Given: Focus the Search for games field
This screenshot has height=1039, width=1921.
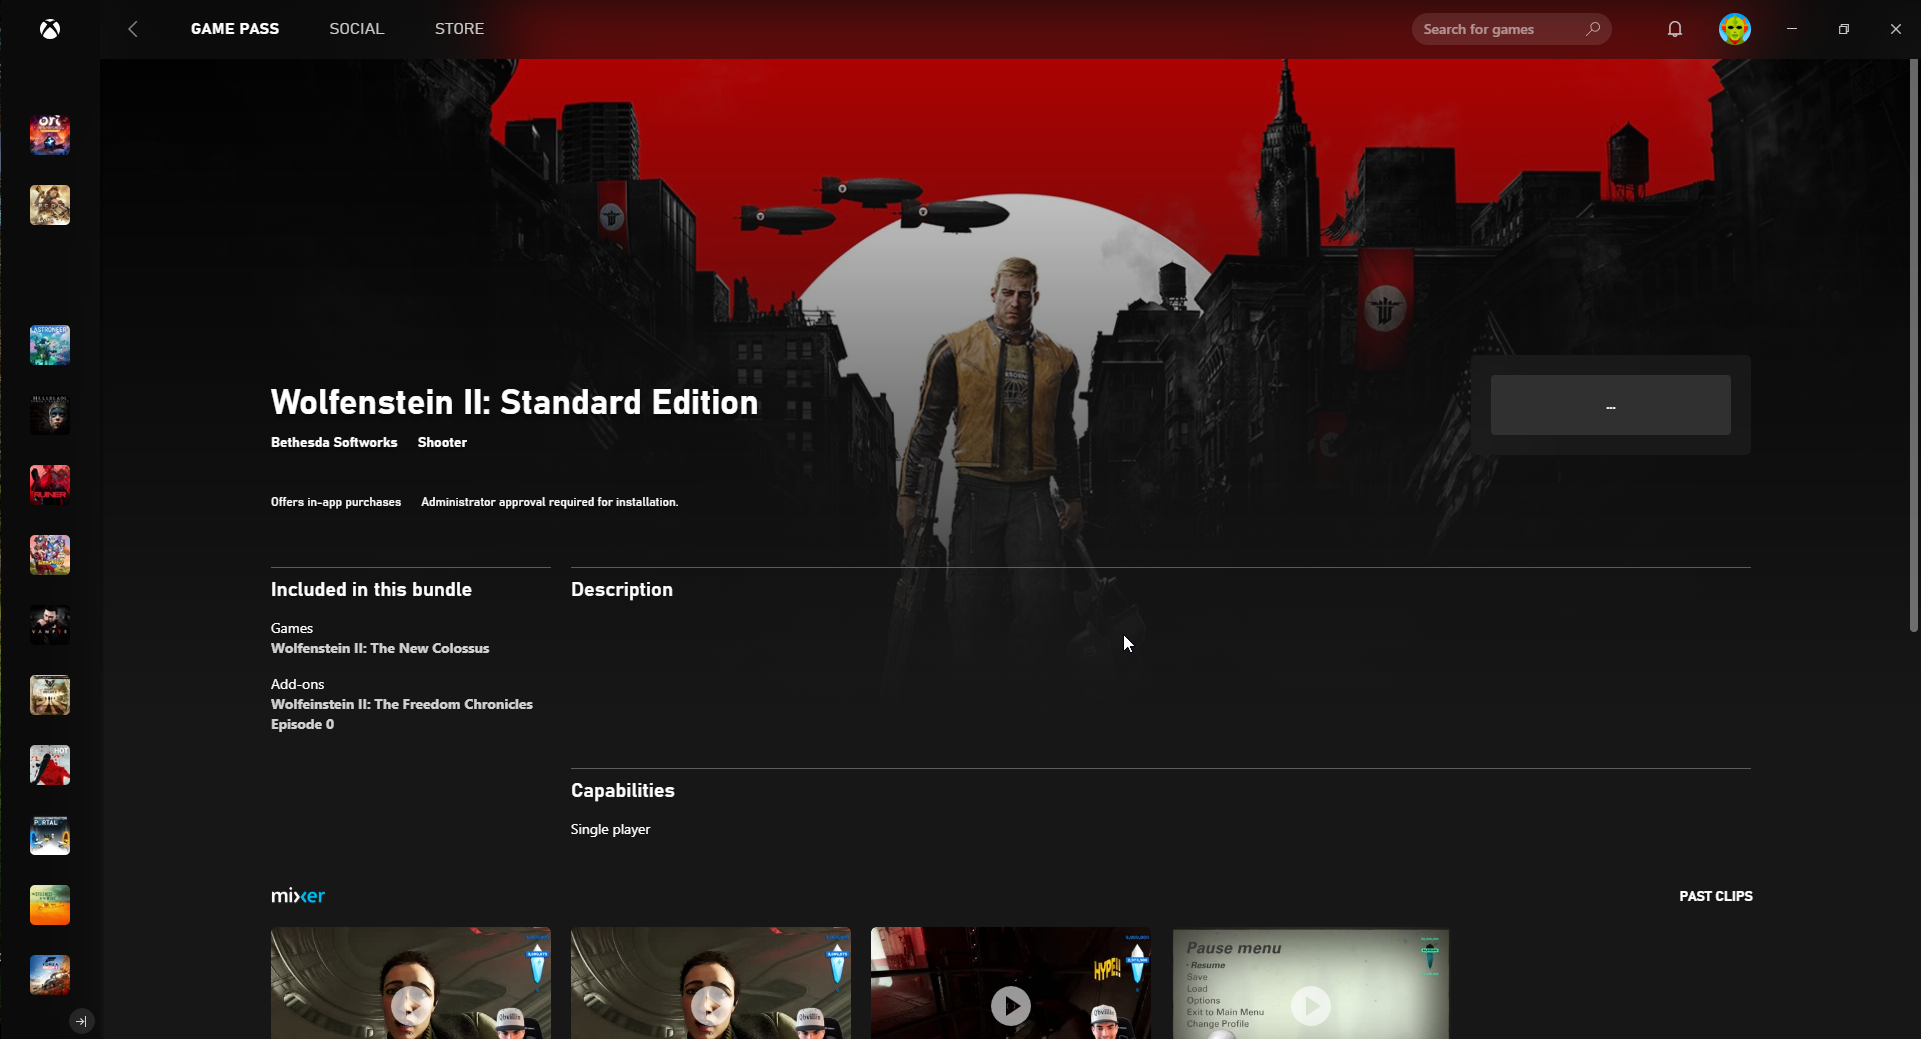Looking at the screenshot, I should click(1511, 29).
